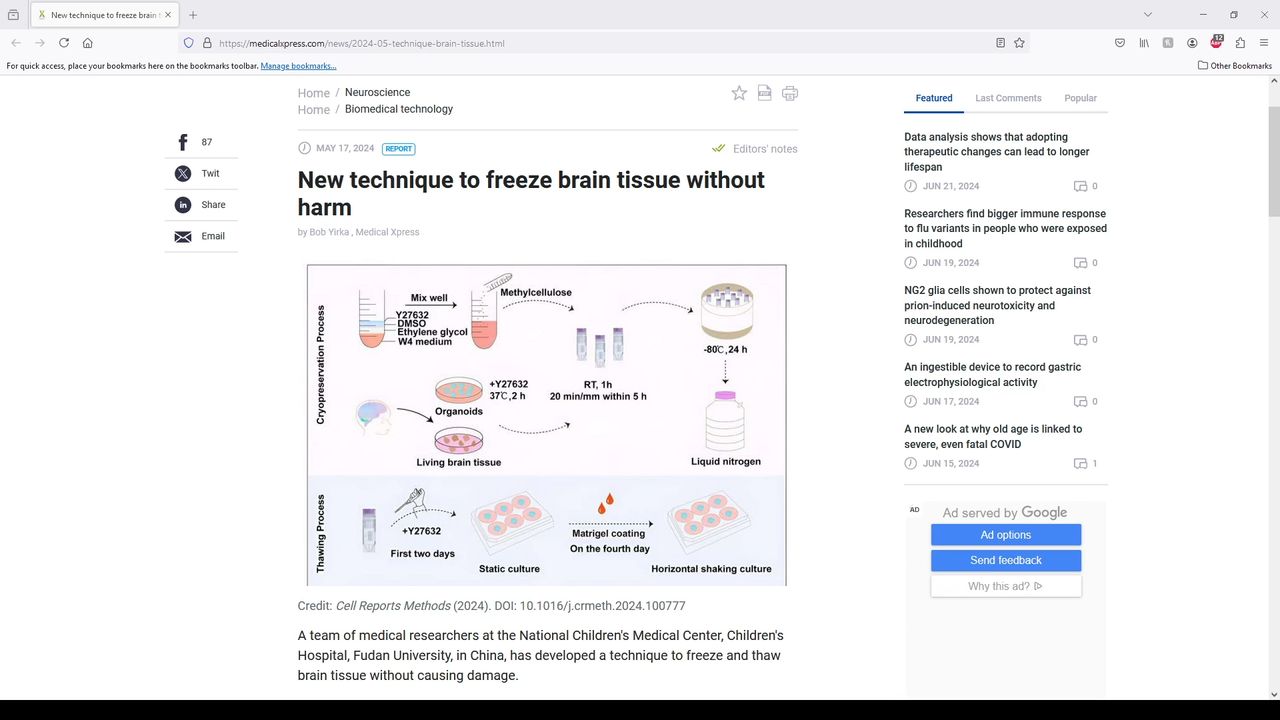Click the printer icon to print the article
1280x720 pixels.
click(x=790, y=93)
